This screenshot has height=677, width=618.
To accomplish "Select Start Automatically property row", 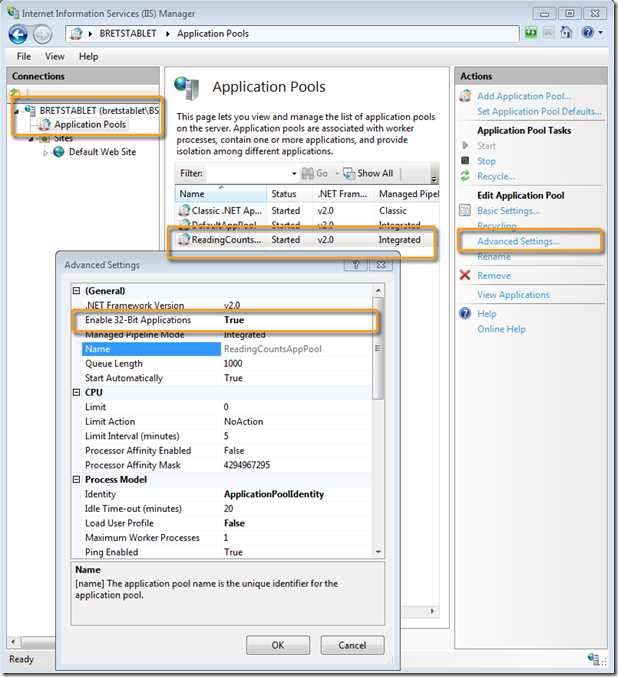I will (227, 378).
